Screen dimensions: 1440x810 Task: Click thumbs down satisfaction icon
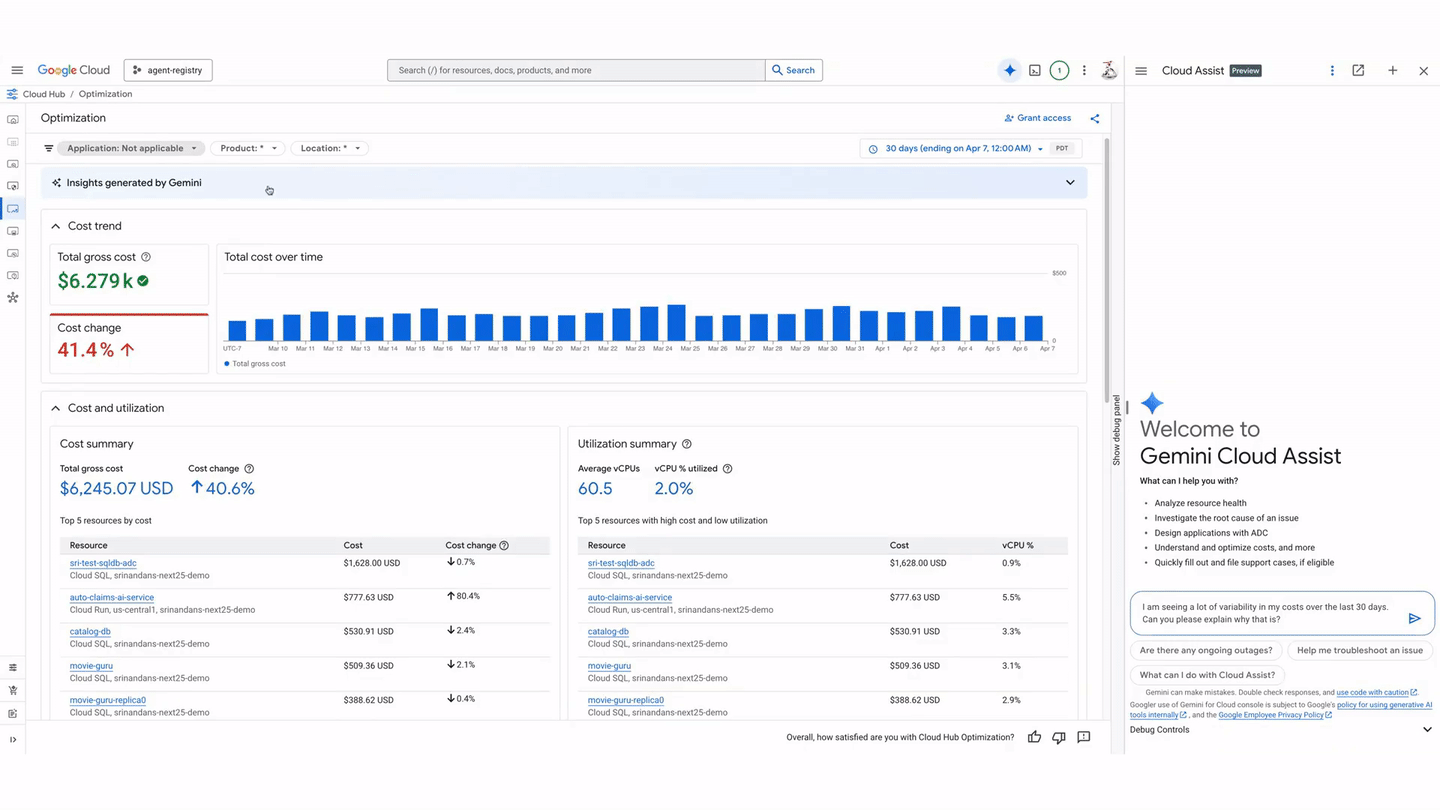pos(1059,737)
